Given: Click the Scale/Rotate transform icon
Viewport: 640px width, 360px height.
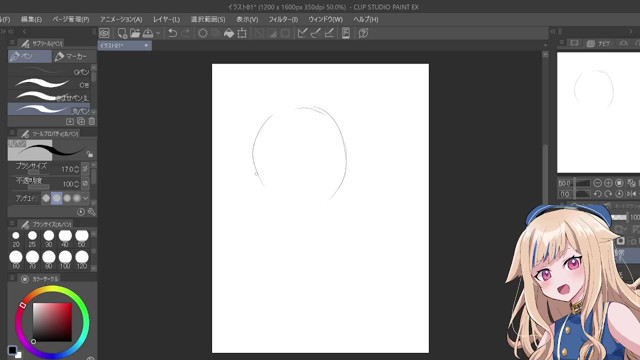Looking at the screenshot, I should 242,33.
